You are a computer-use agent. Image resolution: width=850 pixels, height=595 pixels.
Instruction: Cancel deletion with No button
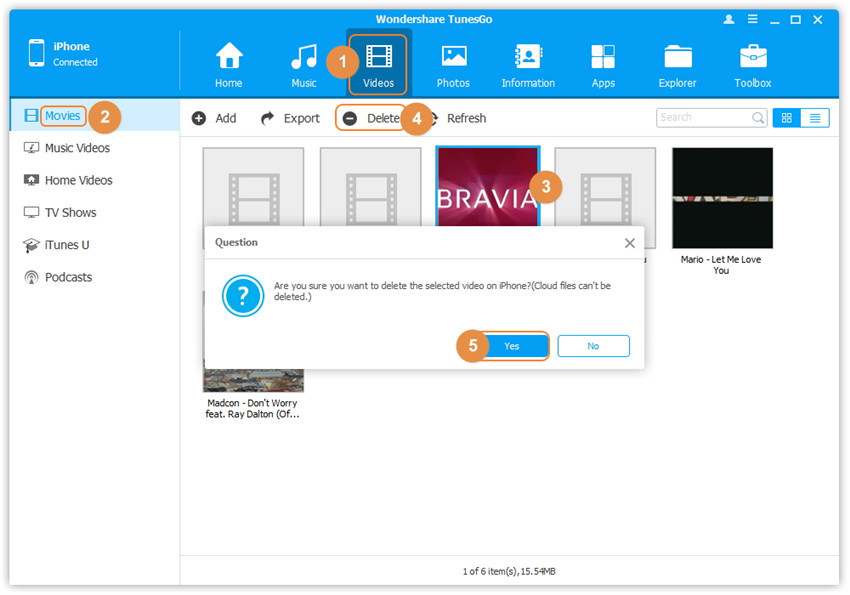tap(593, 346)
